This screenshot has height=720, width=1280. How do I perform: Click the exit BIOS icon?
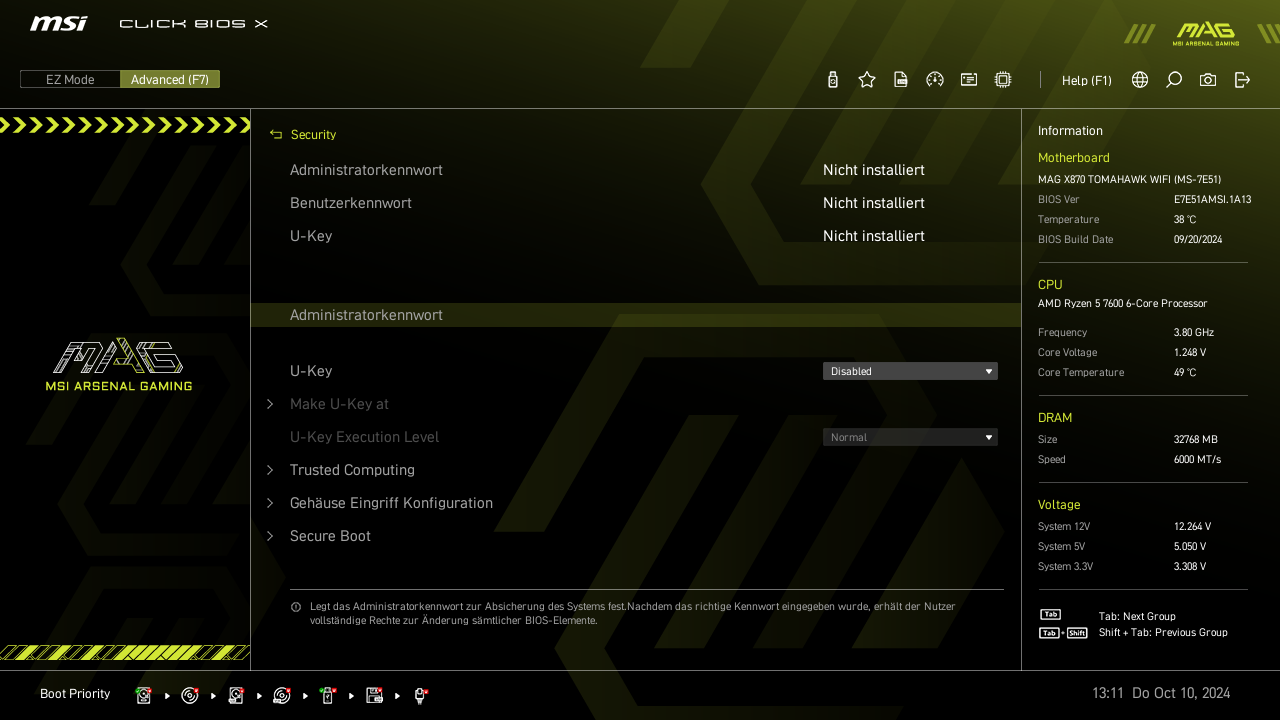(x=1242, y=80)
